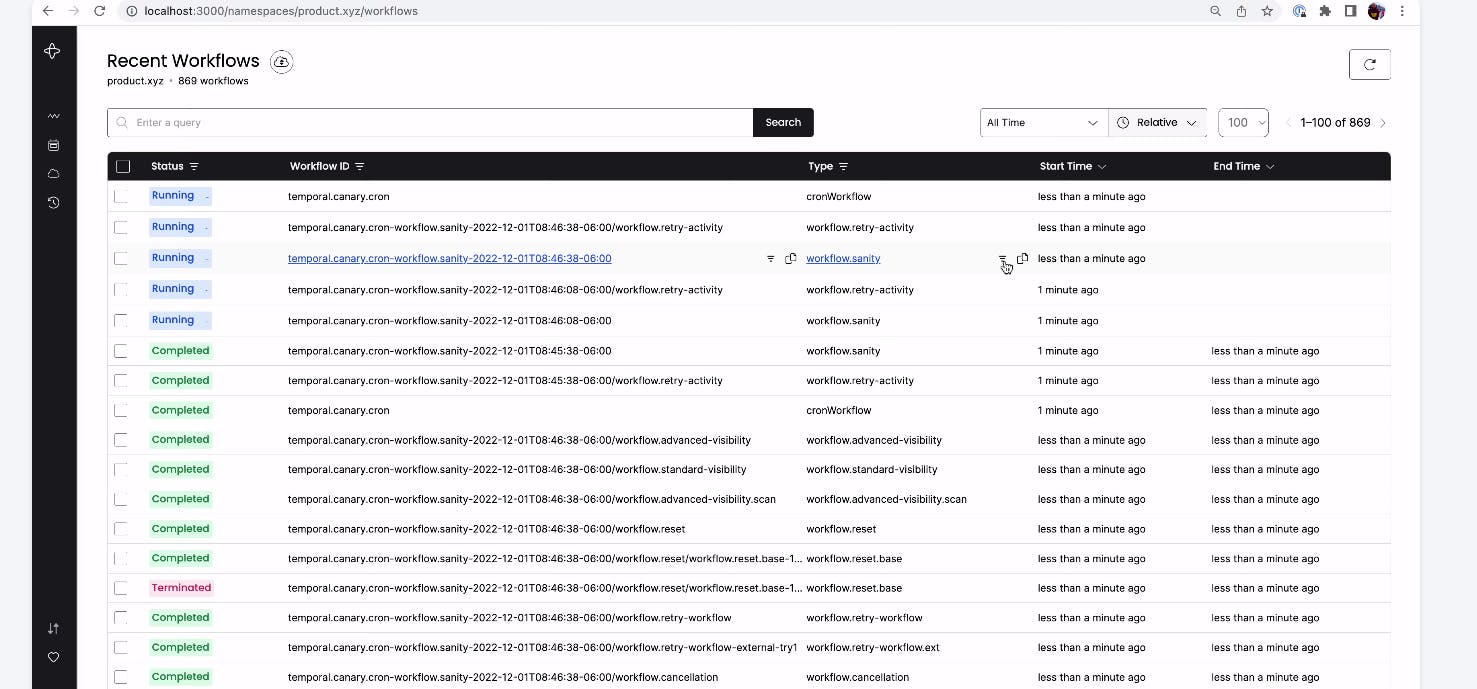Open the All Time range dropdown

coord(1043,122)
